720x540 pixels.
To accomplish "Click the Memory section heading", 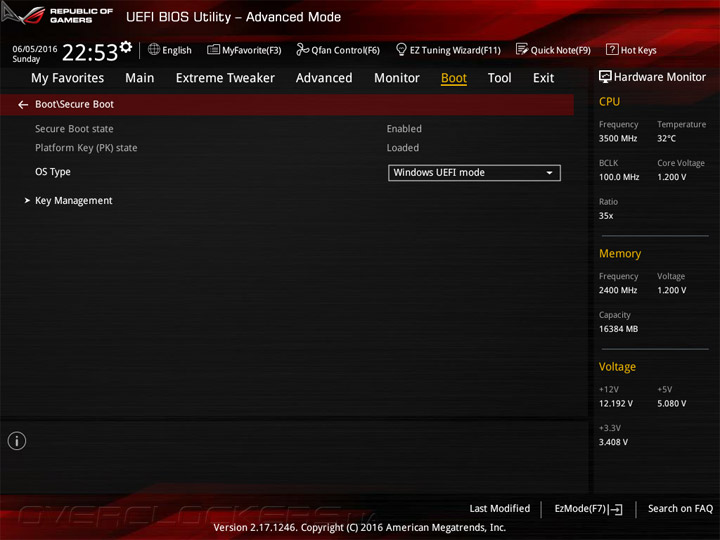I will (620, 253).
